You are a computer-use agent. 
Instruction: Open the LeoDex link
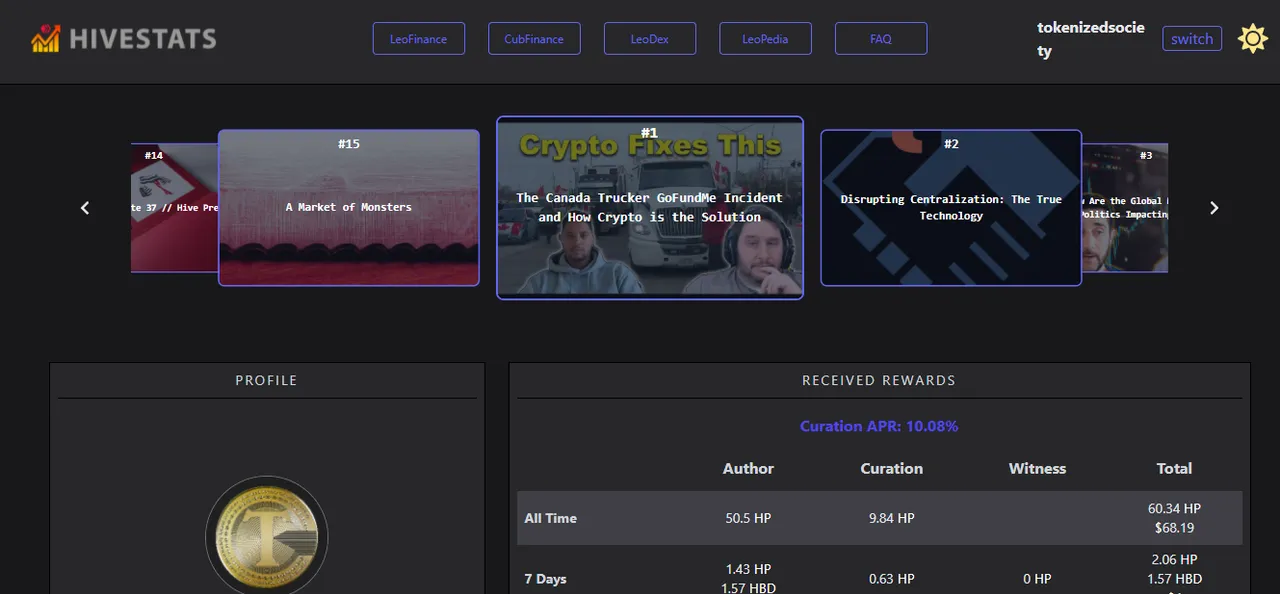[650, 39]
